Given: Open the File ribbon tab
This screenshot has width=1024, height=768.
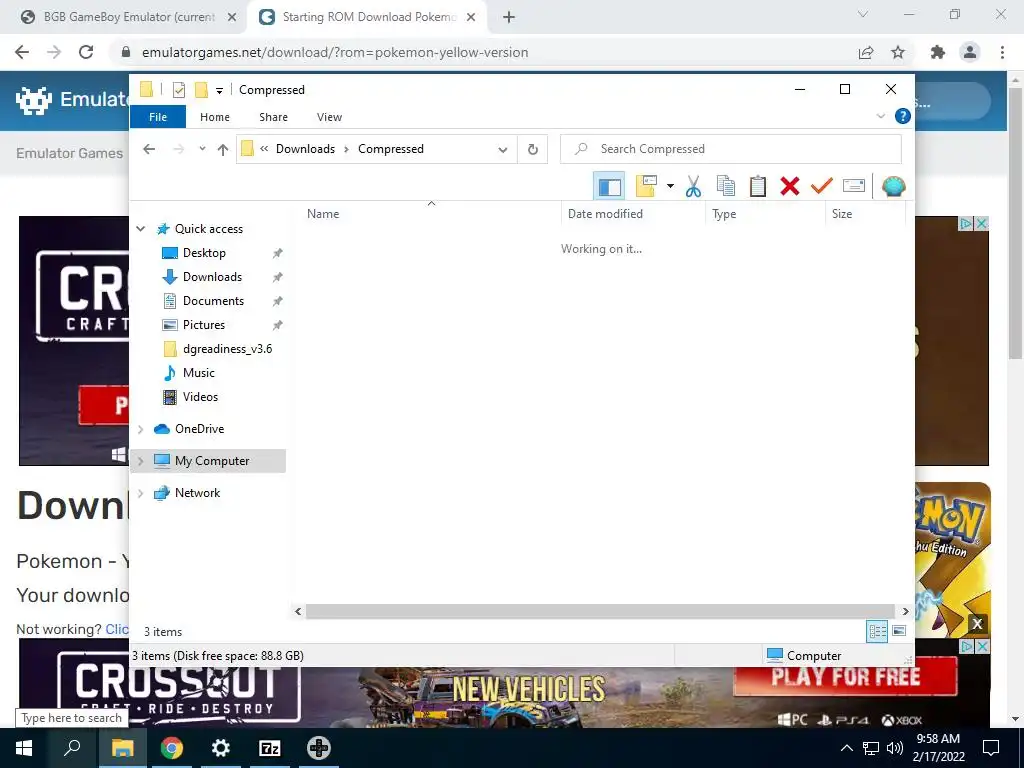Looking at the screenshot, I should pyautogui.click(x=158, y=117).
